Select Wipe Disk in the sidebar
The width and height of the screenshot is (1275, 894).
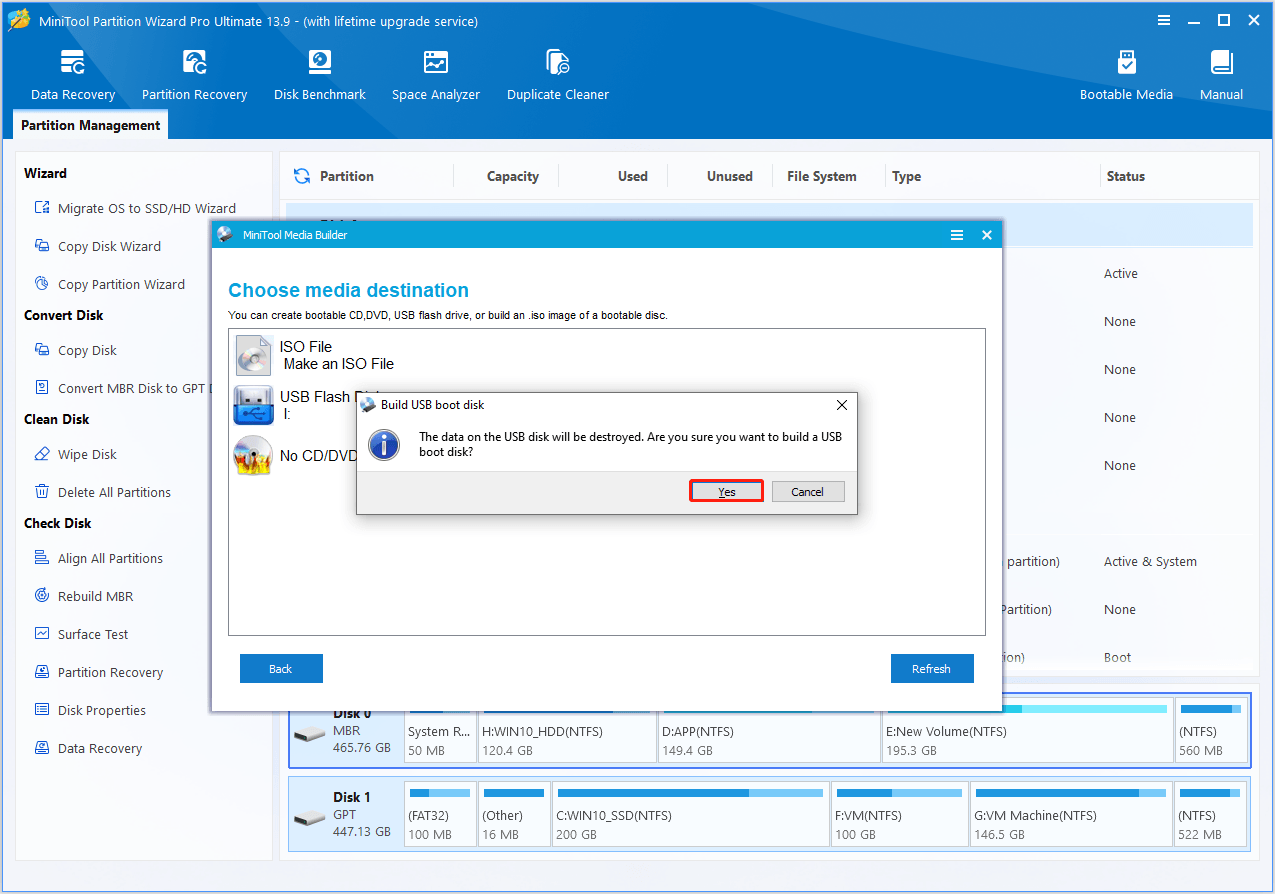click(76, 454)
